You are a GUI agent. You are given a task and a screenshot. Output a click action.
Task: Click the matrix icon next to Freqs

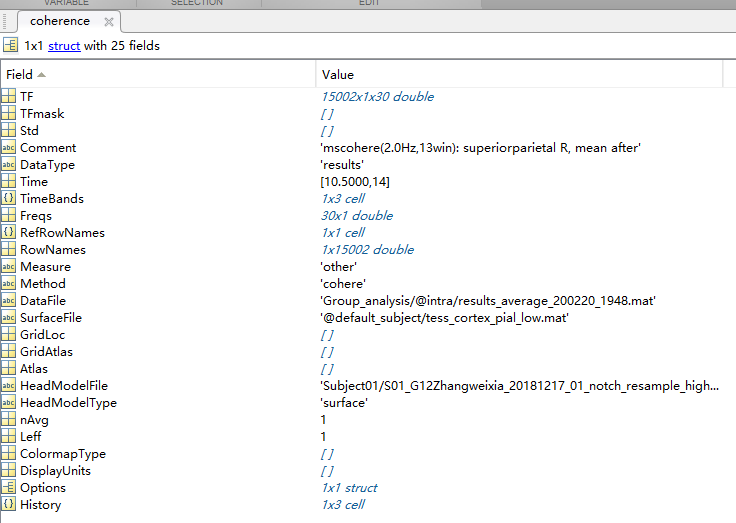click(8, 215)
